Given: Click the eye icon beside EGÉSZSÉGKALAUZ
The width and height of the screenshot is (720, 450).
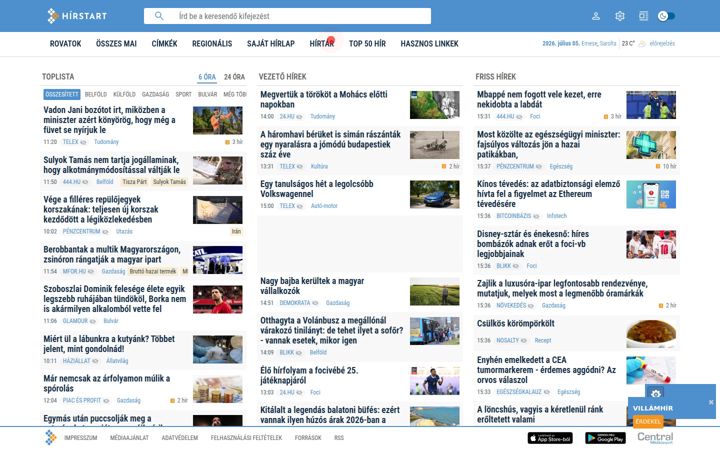Looking at the screenshot, I should click(x=546, y=392).
